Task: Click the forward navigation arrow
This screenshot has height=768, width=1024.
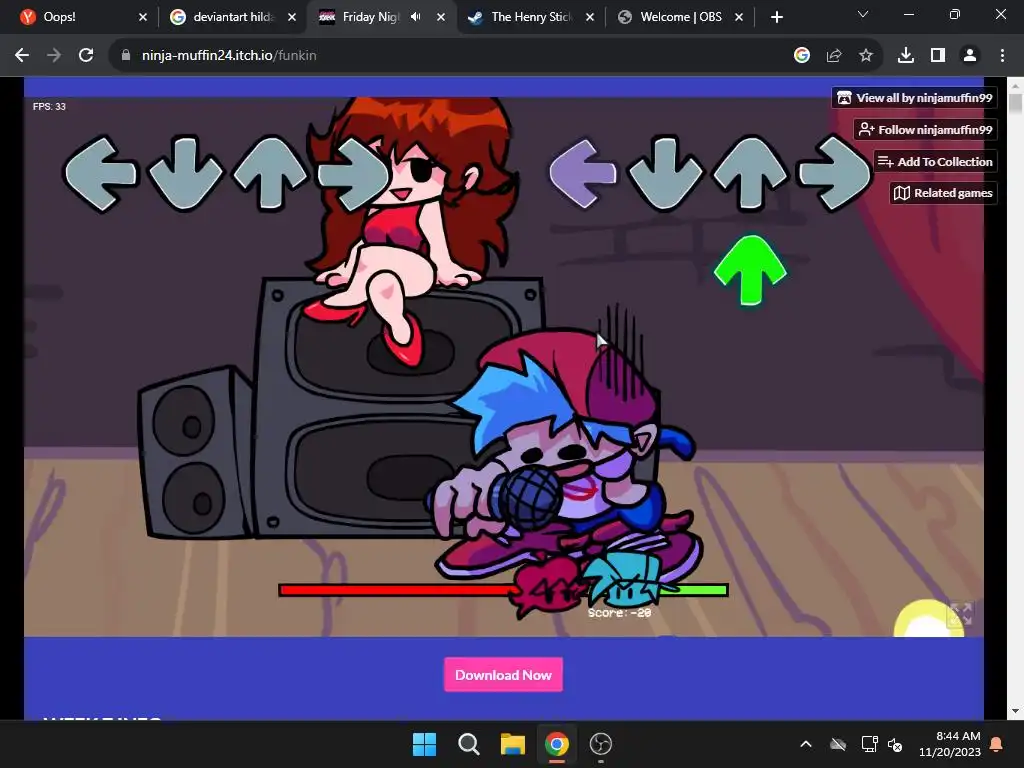Action: pos(54,56)
